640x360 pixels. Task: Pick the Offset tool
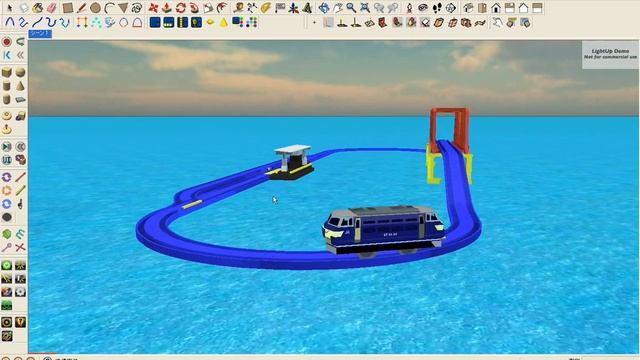click(222, 8)
